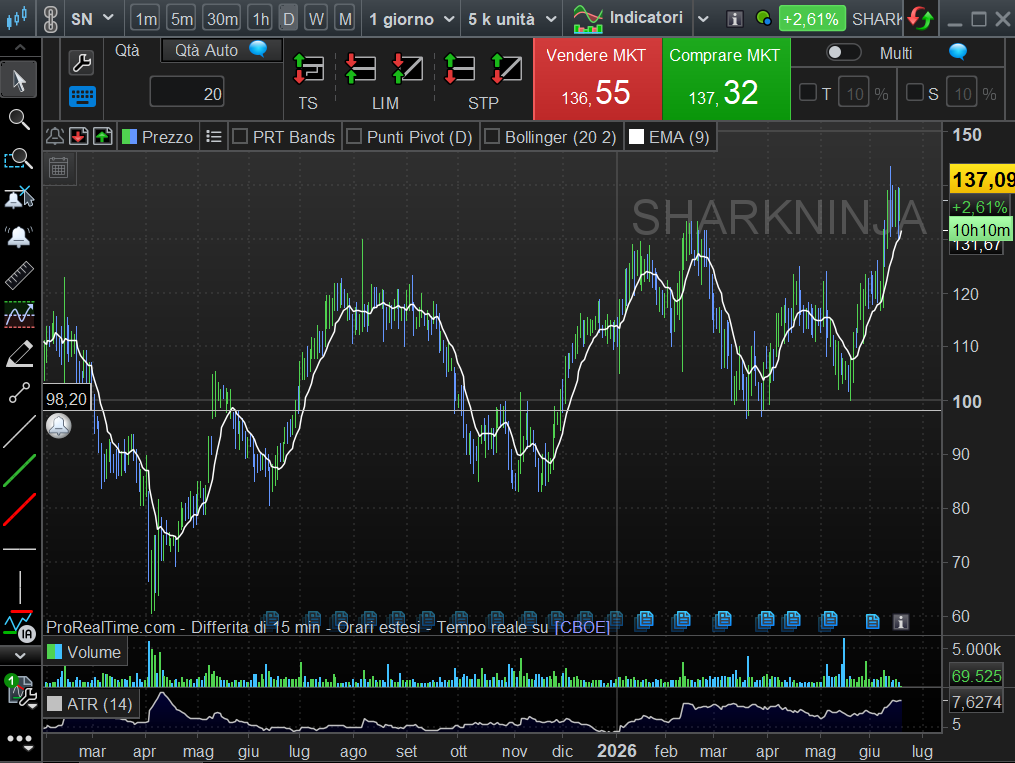
Task: Select the green rising line tool
Action: [x=19, y=470]
